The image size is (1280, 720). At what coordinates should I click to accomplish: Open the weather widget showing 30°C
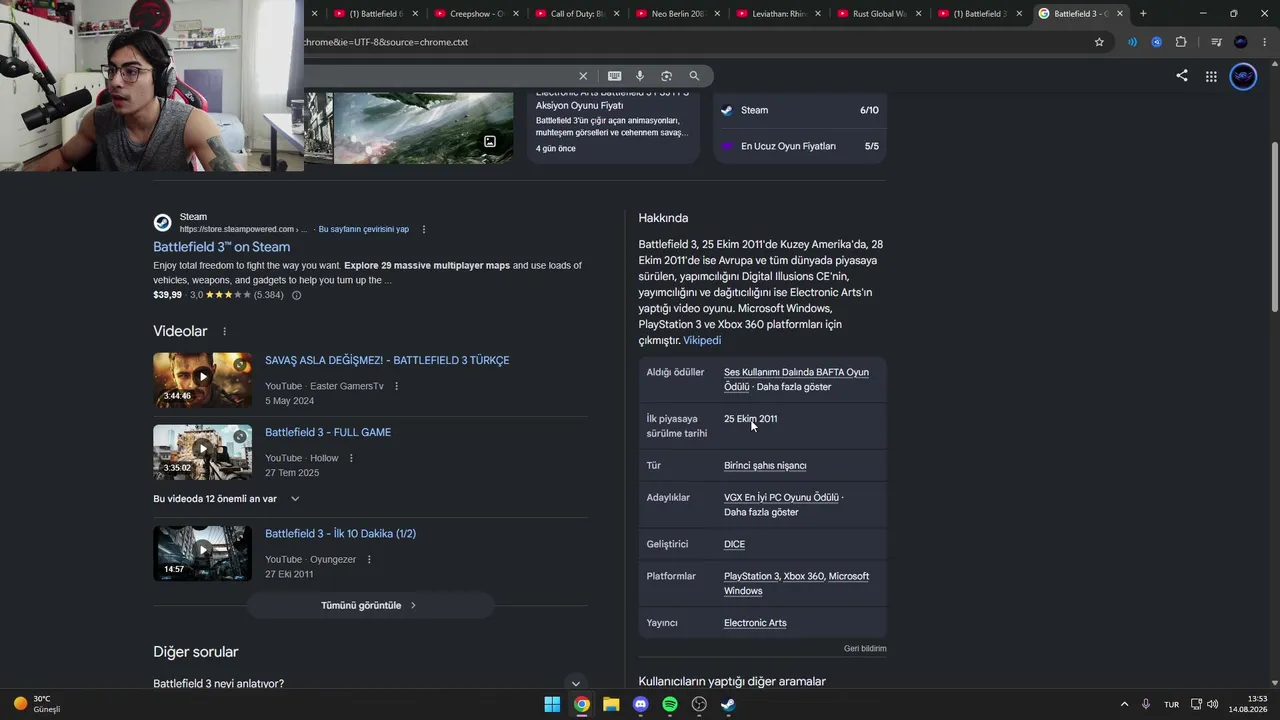[37, 704]
